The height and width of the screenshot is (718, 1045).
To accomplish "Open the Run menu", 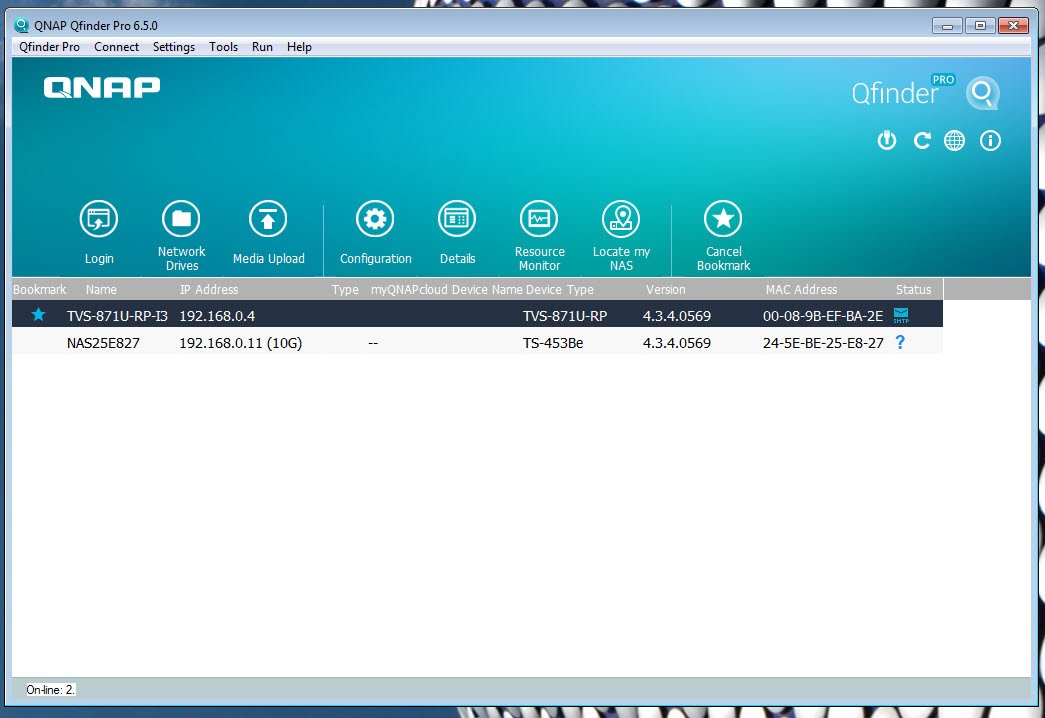I will pyautogui.click(x=263, y=47).
